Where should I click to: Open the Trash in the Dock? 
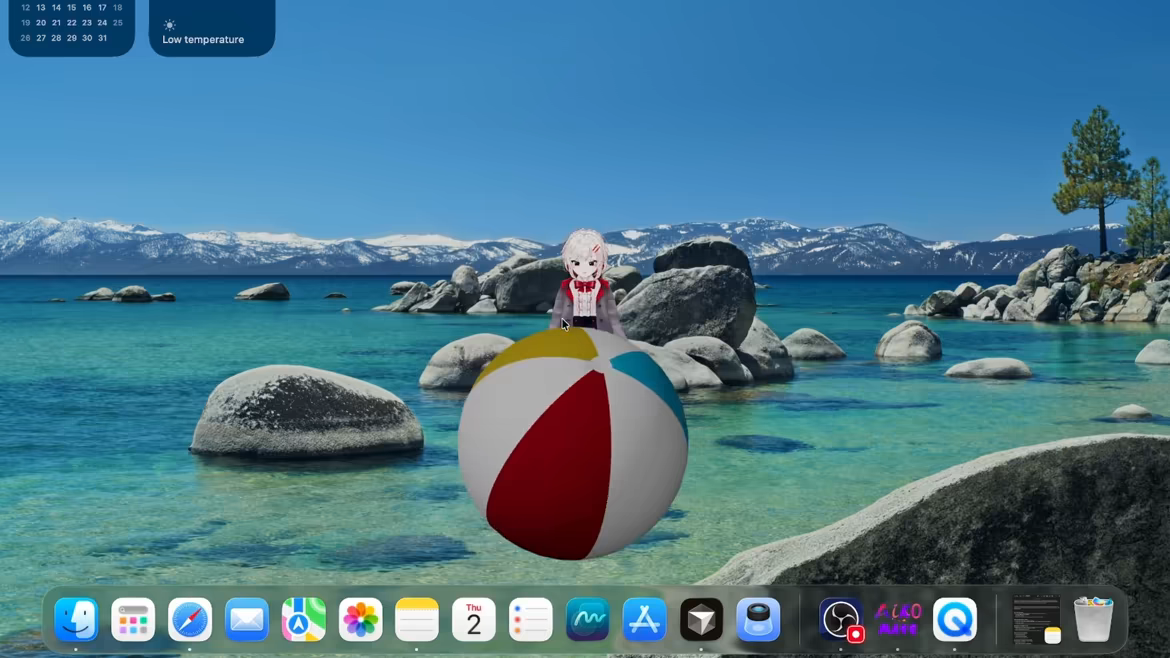(1093, 619)
